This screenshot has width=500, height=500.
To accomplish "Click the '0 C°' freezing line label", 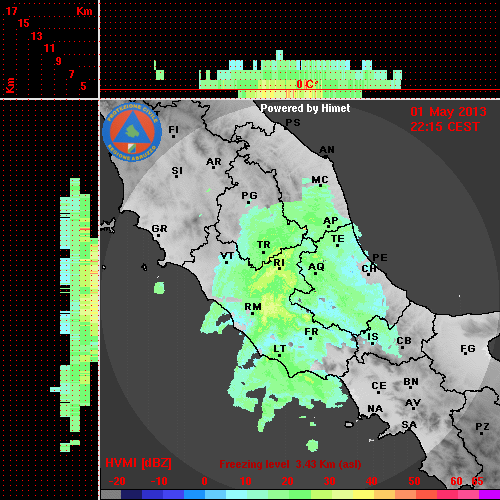I will pyautogui.click(x=307, y=84).
